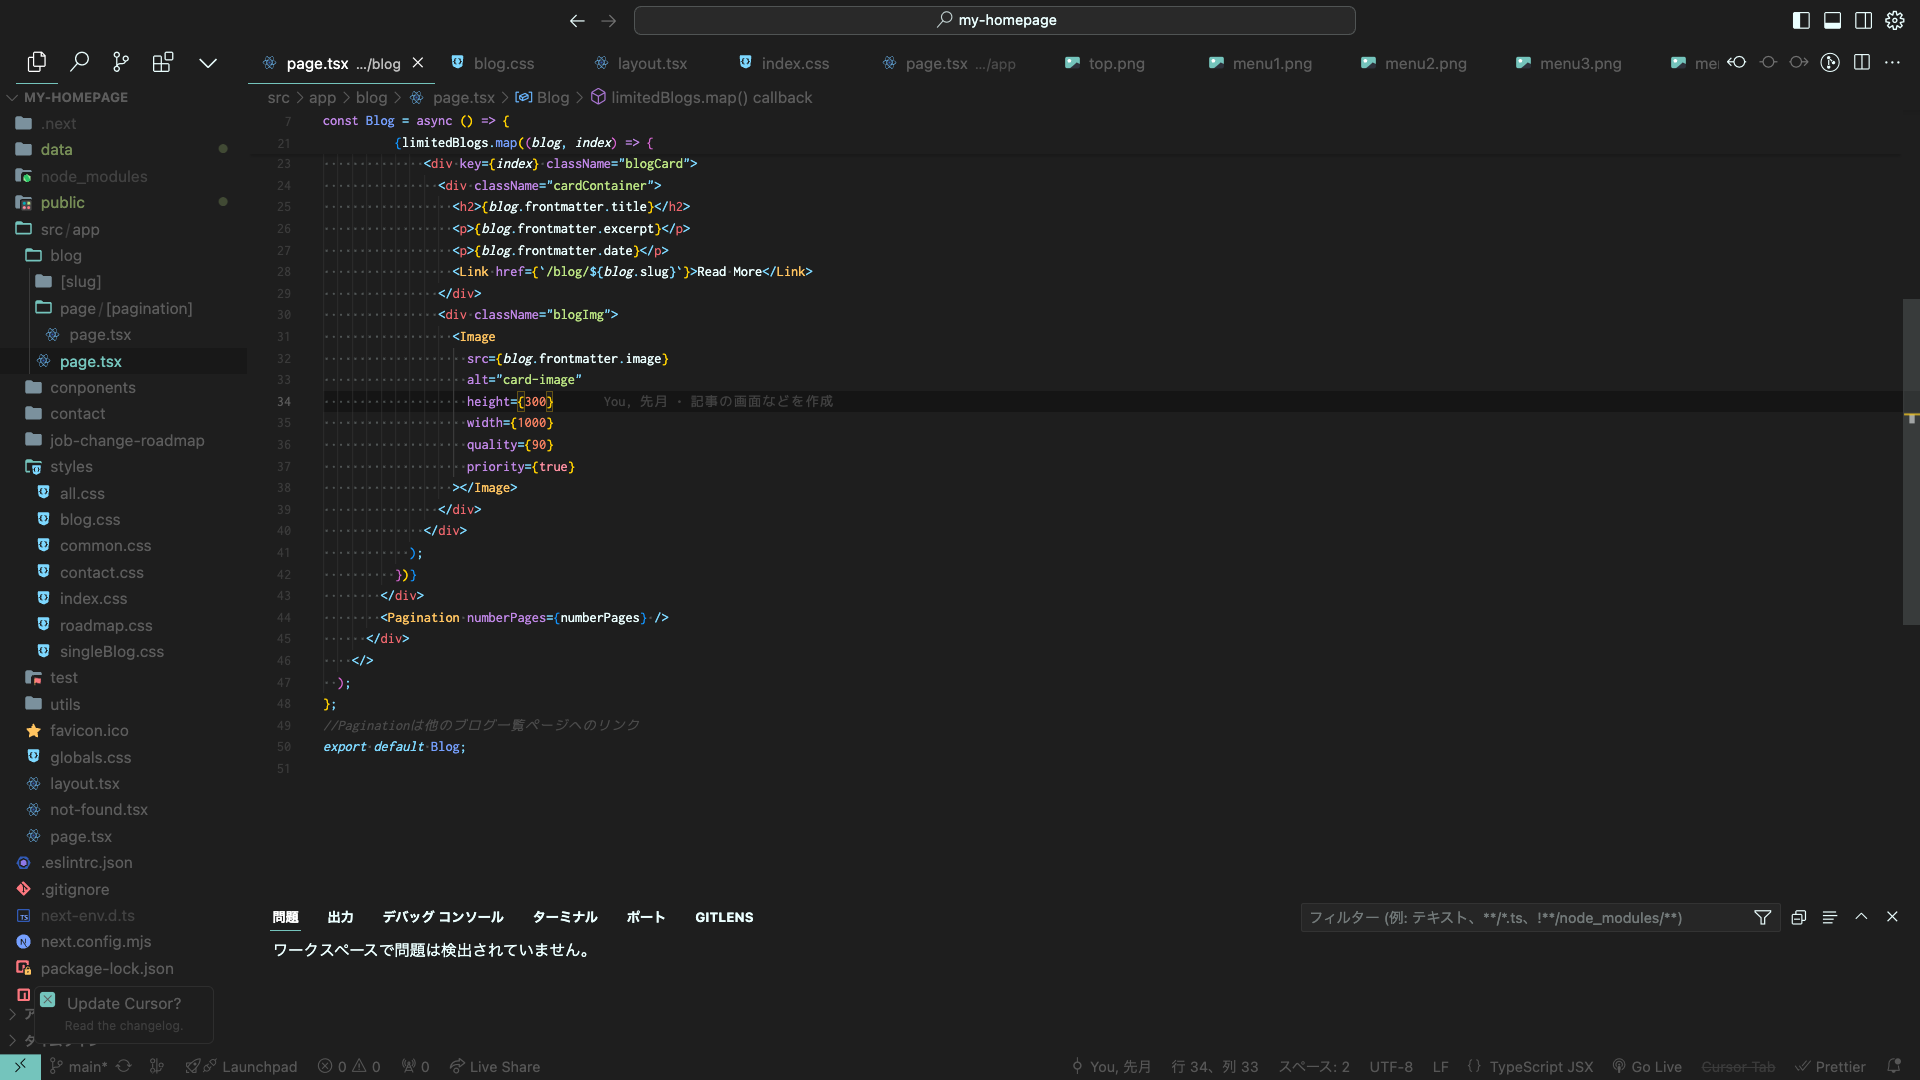Open editor more actions ellipsis
The width and height of the screenshot is (1920, 1080).
1892,62
